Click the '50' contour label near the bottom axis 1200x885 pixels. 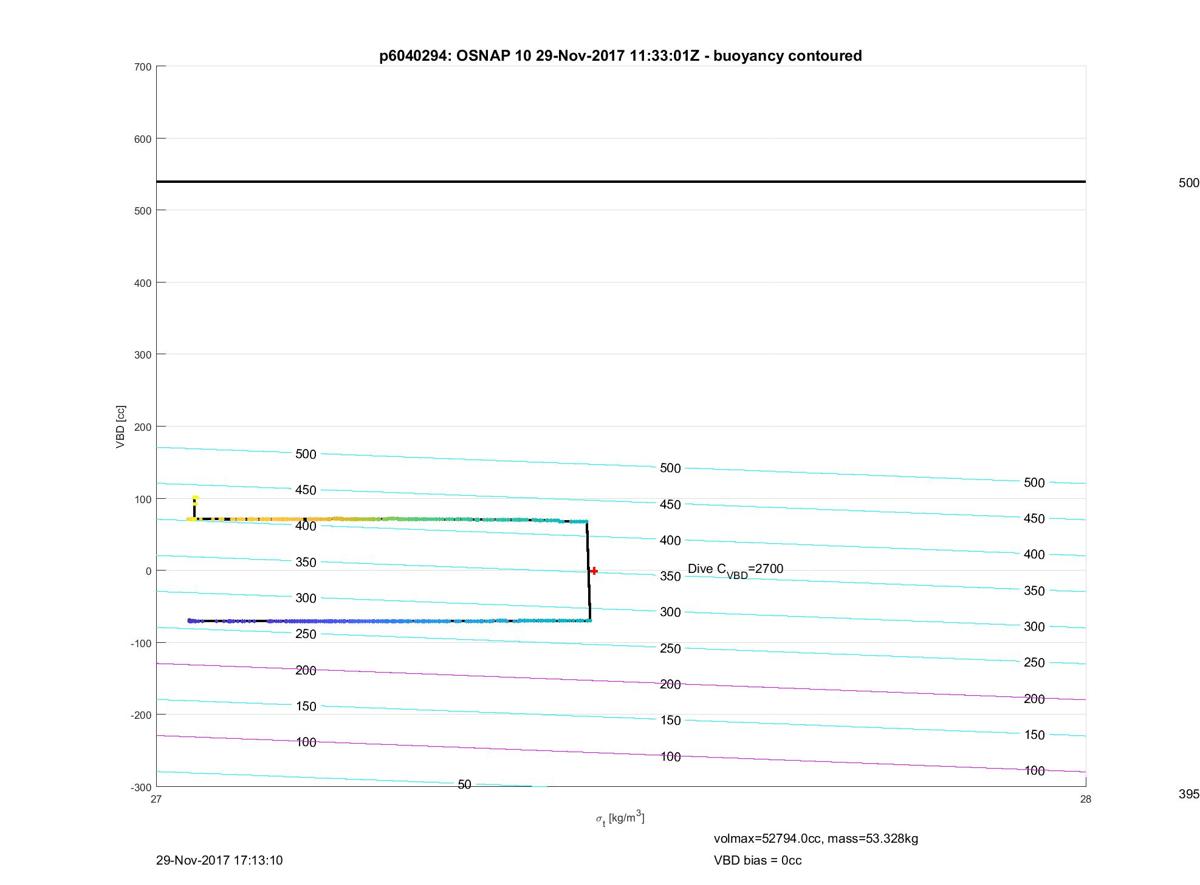(x=464, y=785)
